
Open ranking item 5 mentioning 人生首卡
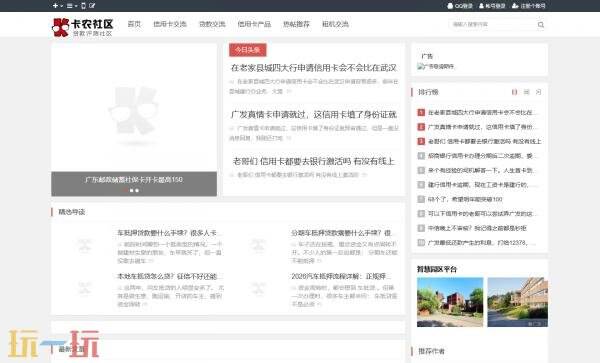(483, 170)
